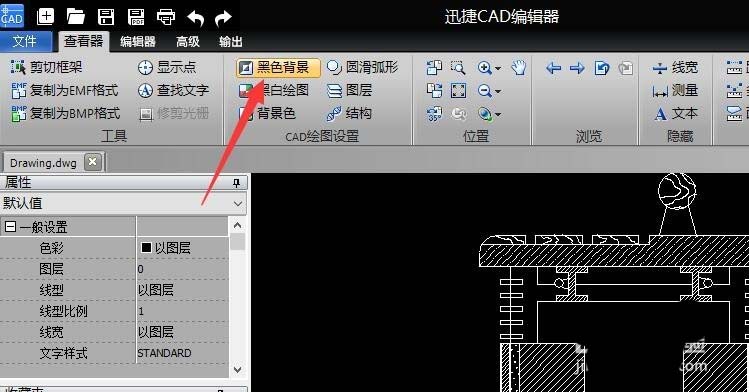Go to previous page with left arrow
Viewport: 749px width, 392px height.
553,68
